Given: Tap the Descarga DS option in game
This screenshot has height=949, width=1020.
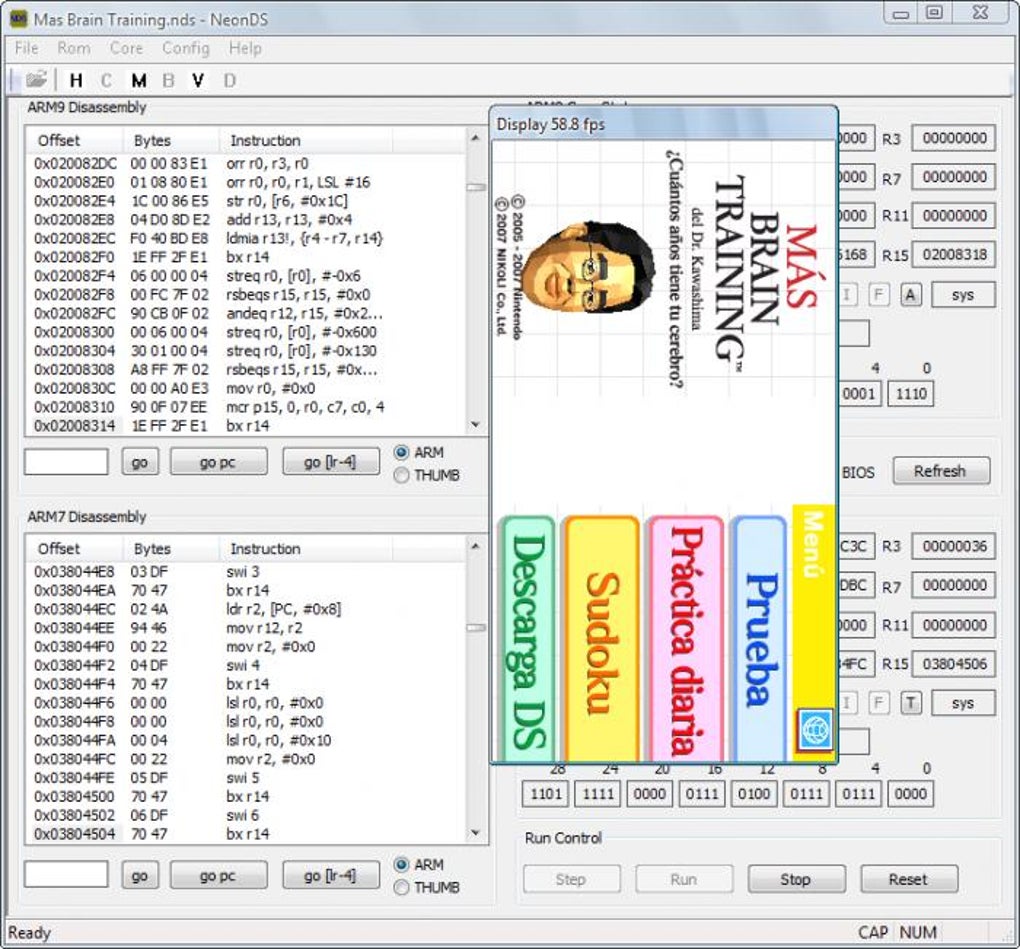Looking at the screenshot, I should pos(528,639).
